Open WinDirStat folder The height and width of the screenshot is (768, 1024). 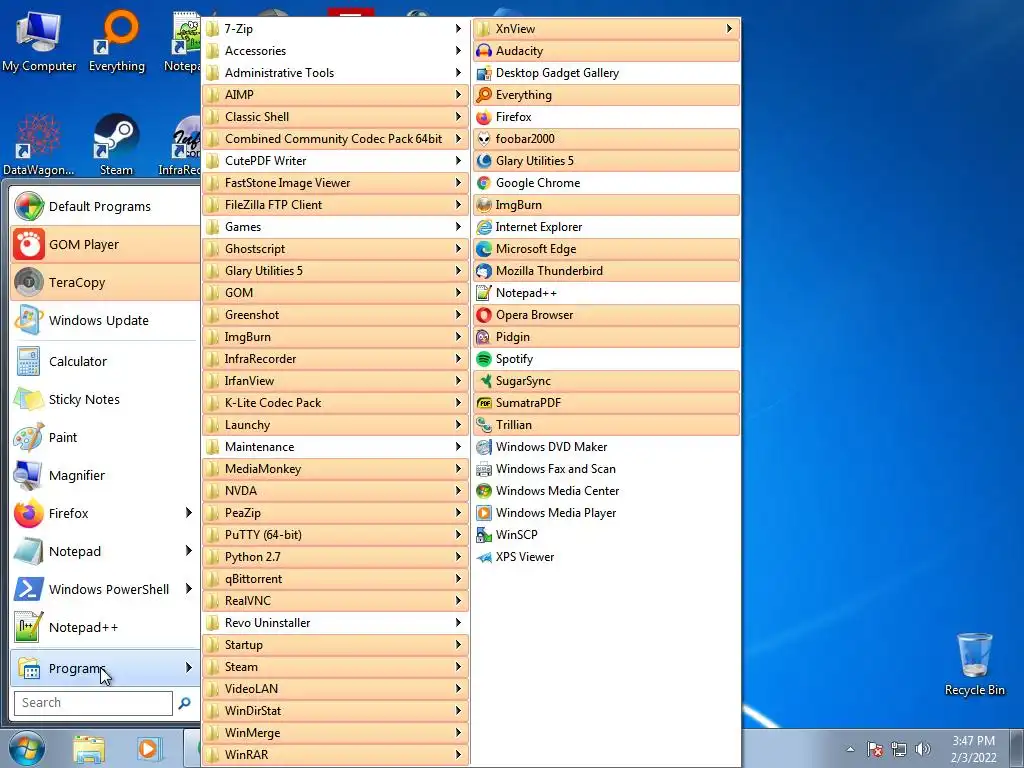(x=335, y=711)
